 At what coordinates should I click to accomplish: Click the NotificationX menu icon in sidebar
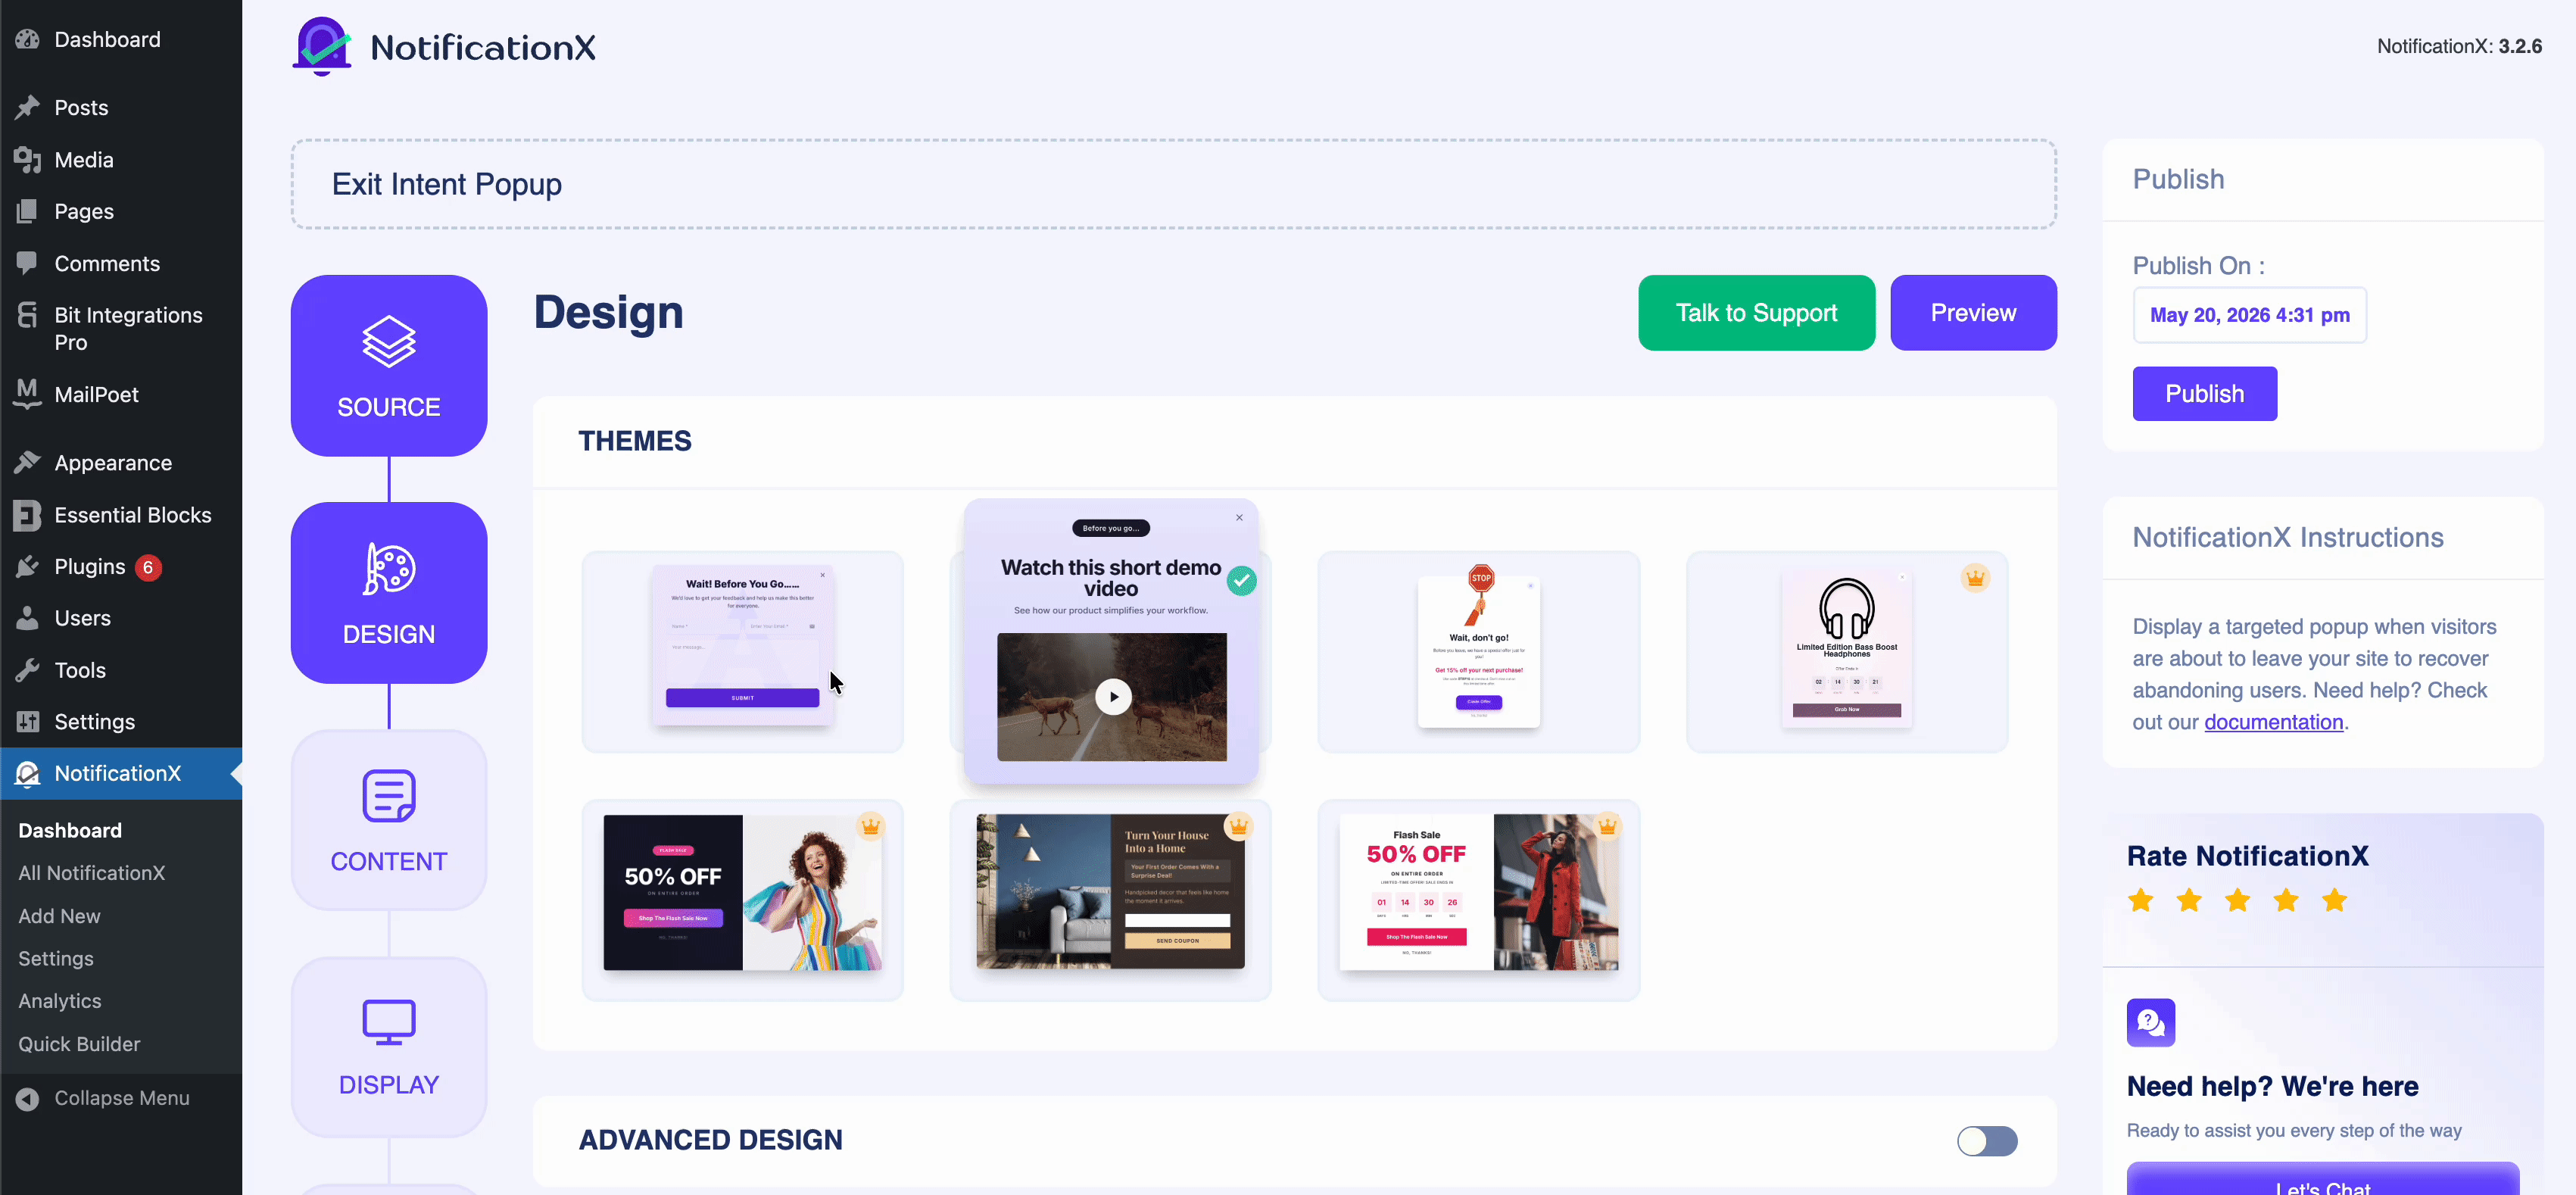(x=28, y=773)
